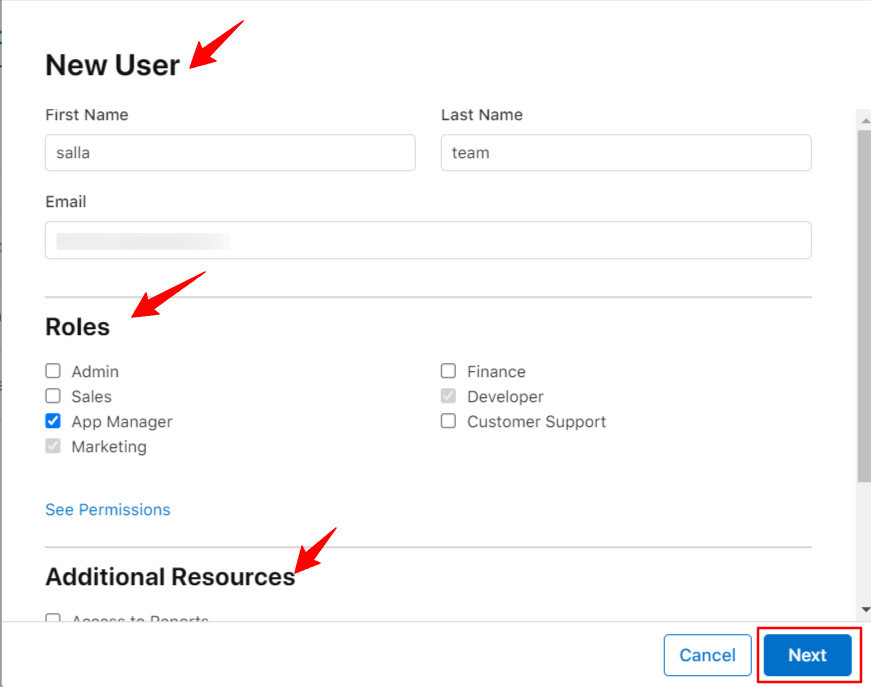Check the Sales role checkbox

pyautogui.click(x=53, y=396)
